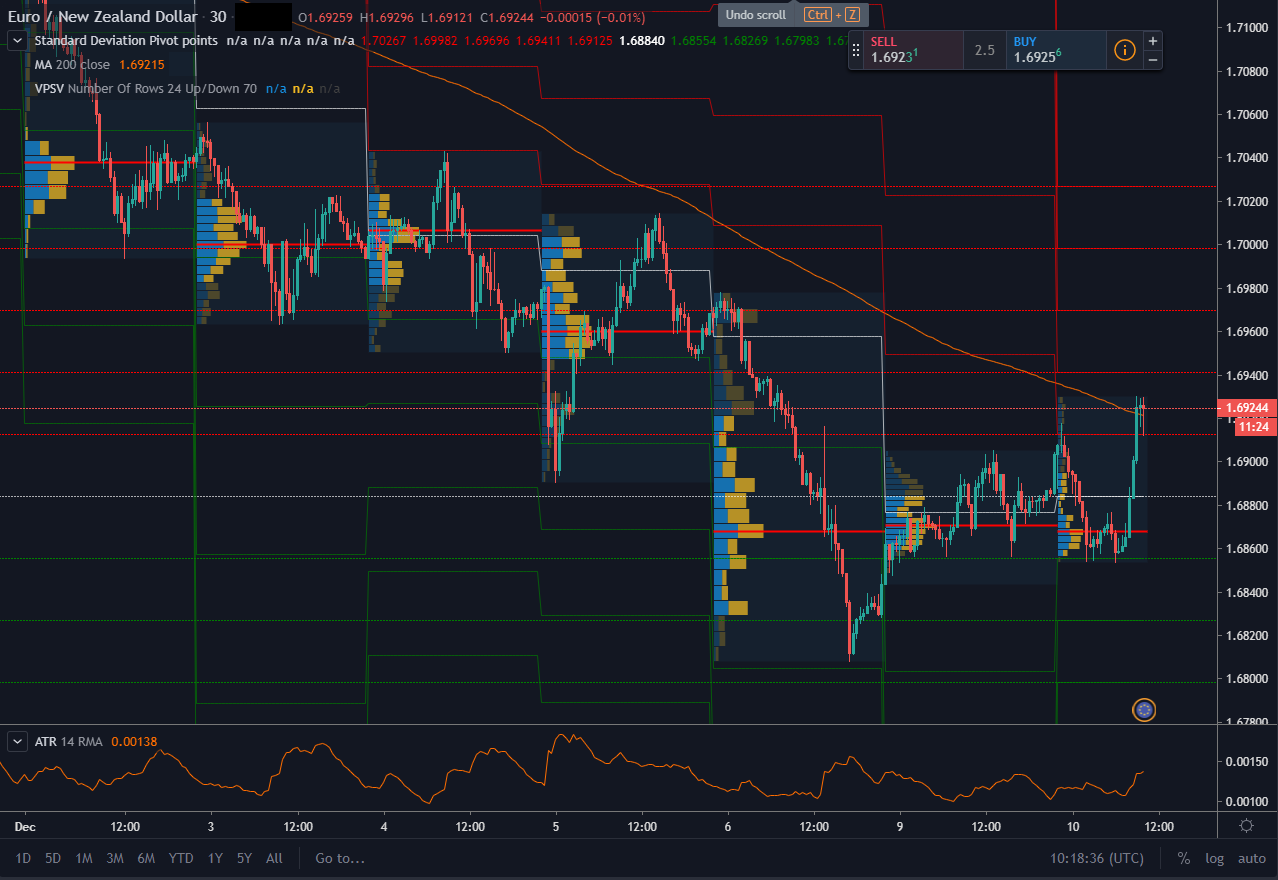Open chart settings gear on time axis
1278x880 pixels.
pyautogui.click(x=1246, y=826)
